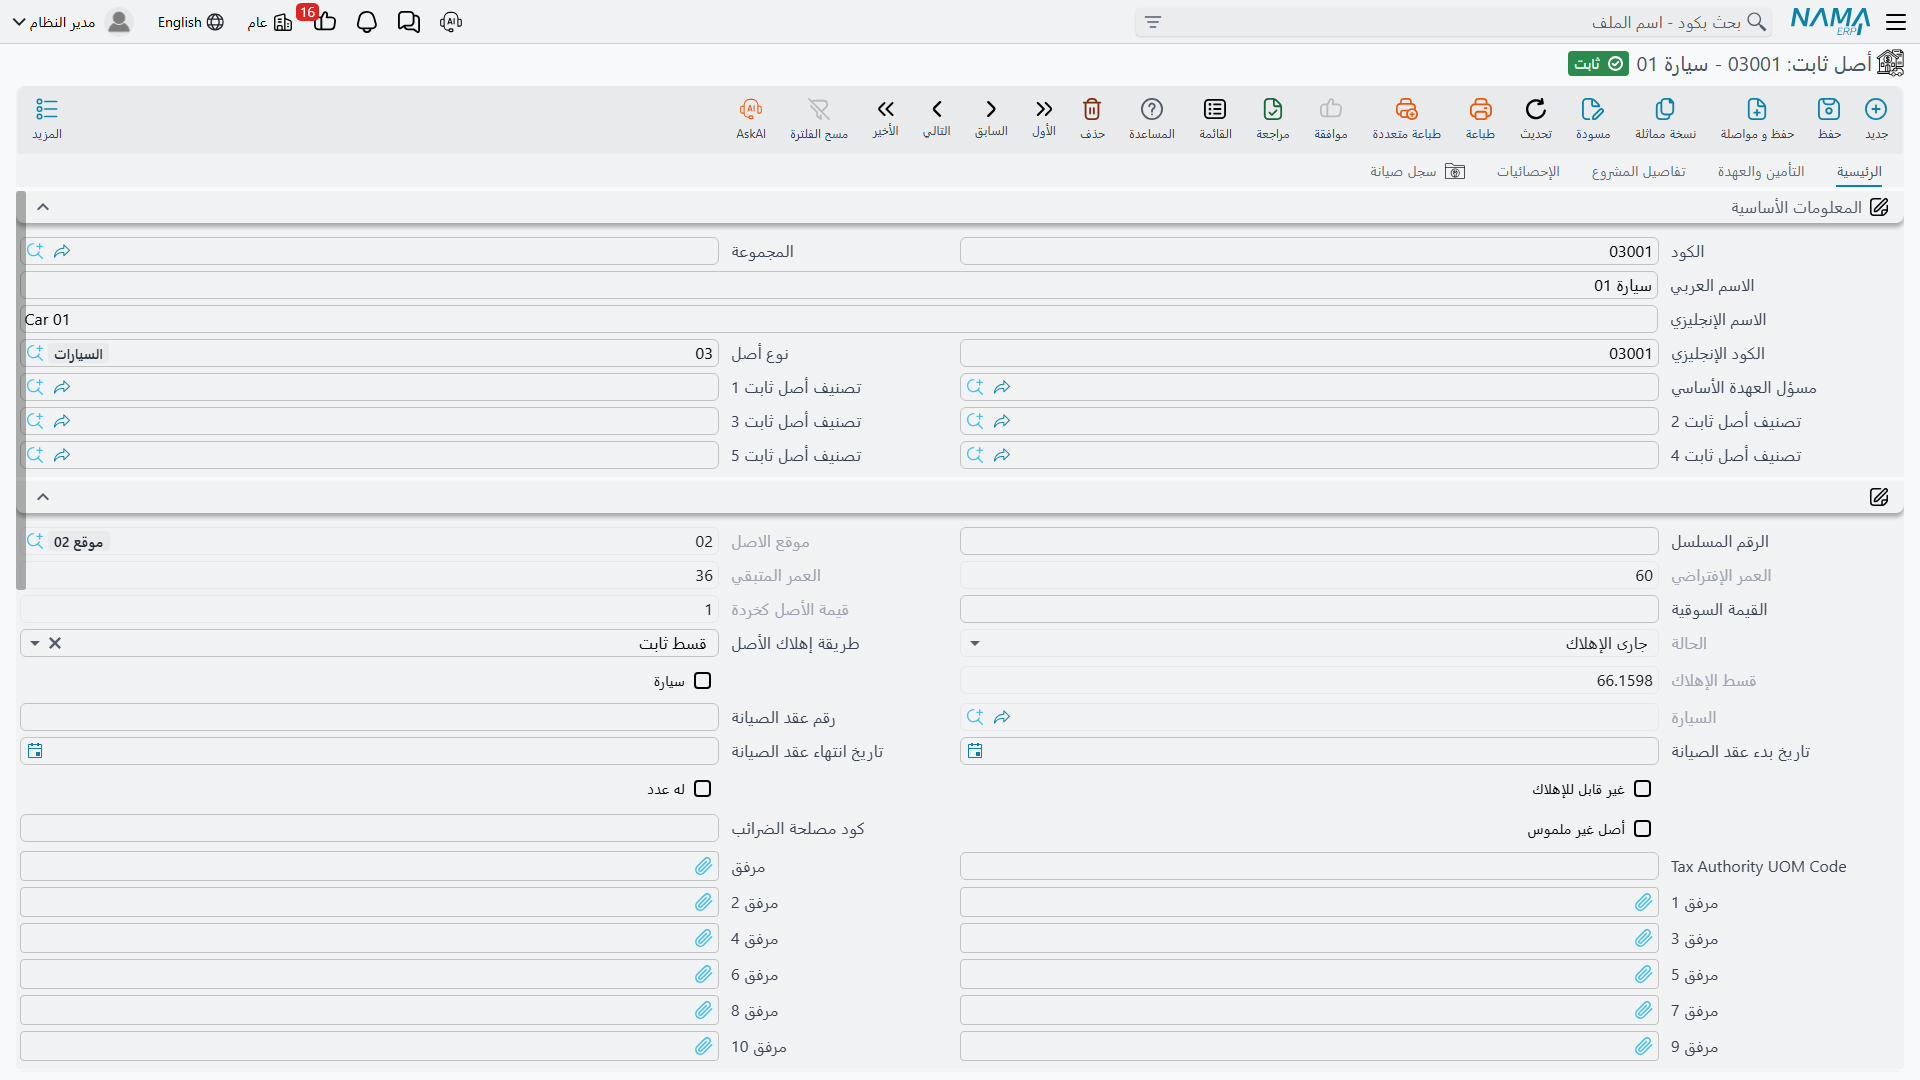Click the حذف delete trash icon

[x=1092, y=109]
